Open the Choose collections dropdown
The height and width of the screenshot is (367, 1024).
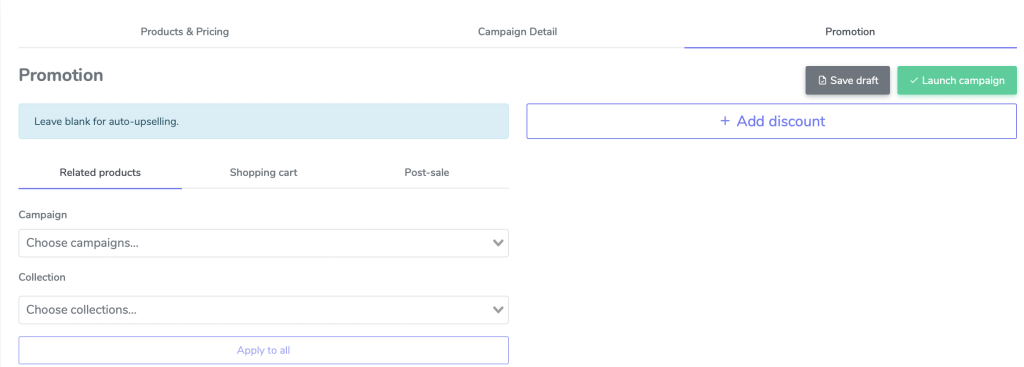(263, 310)
